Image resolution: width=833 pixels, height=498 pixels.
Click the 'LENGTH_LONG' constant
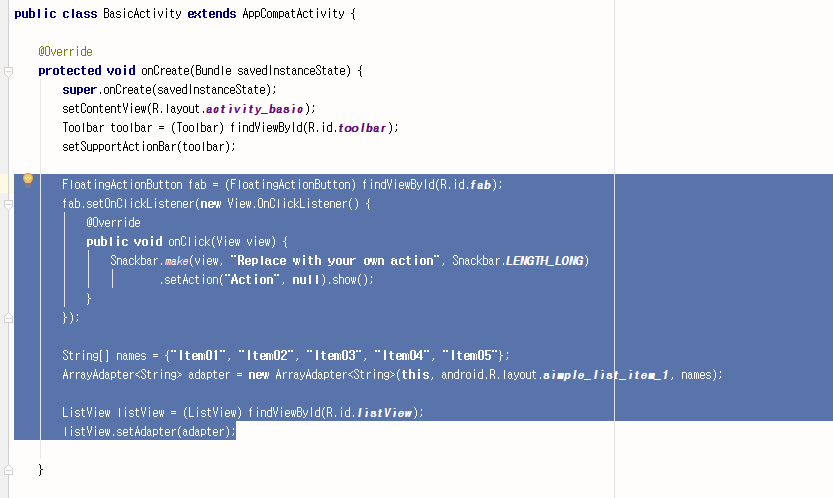[545, 261]
